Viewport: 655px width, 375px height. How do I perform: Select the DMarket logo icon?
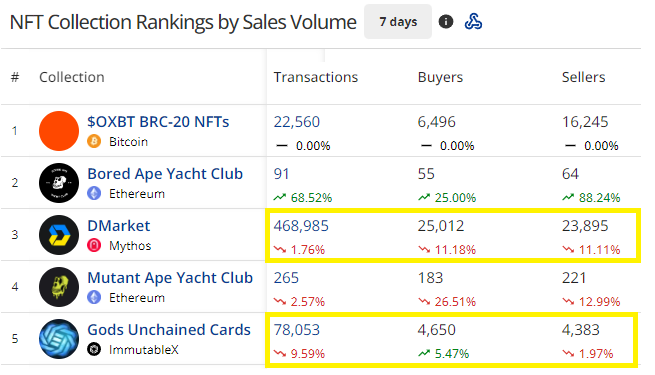[59, 235]
